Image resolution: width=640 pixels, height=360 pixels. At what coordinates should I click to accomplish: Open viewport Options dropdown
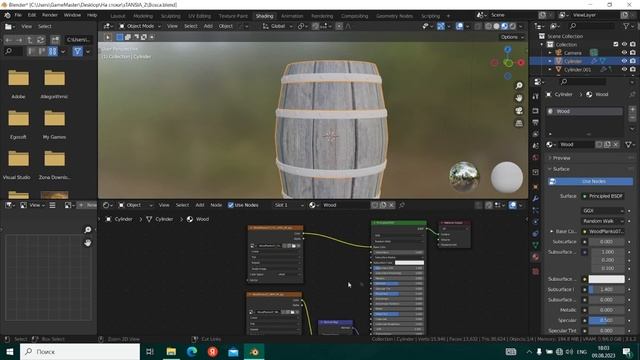tap(512, 37)
